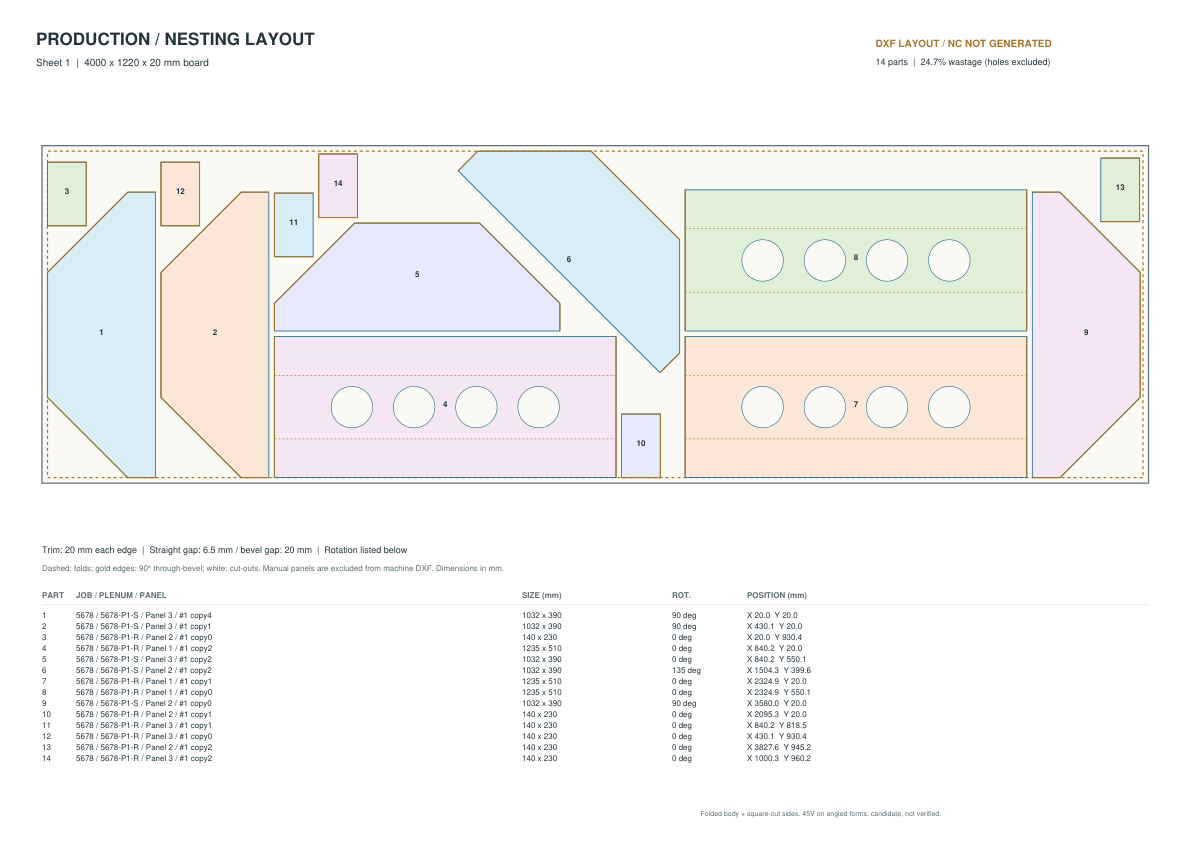Click the 'SIZE (mm)' column header
The height and width of the screenshot is (842, 1191).
tap(542, 595)
